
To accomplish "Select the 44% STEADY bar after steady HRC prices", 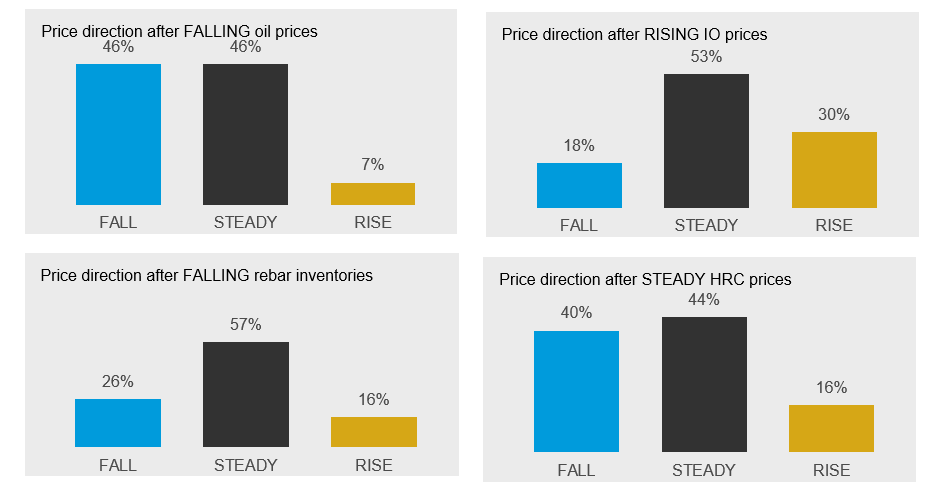I will click(x=704, y=384).
